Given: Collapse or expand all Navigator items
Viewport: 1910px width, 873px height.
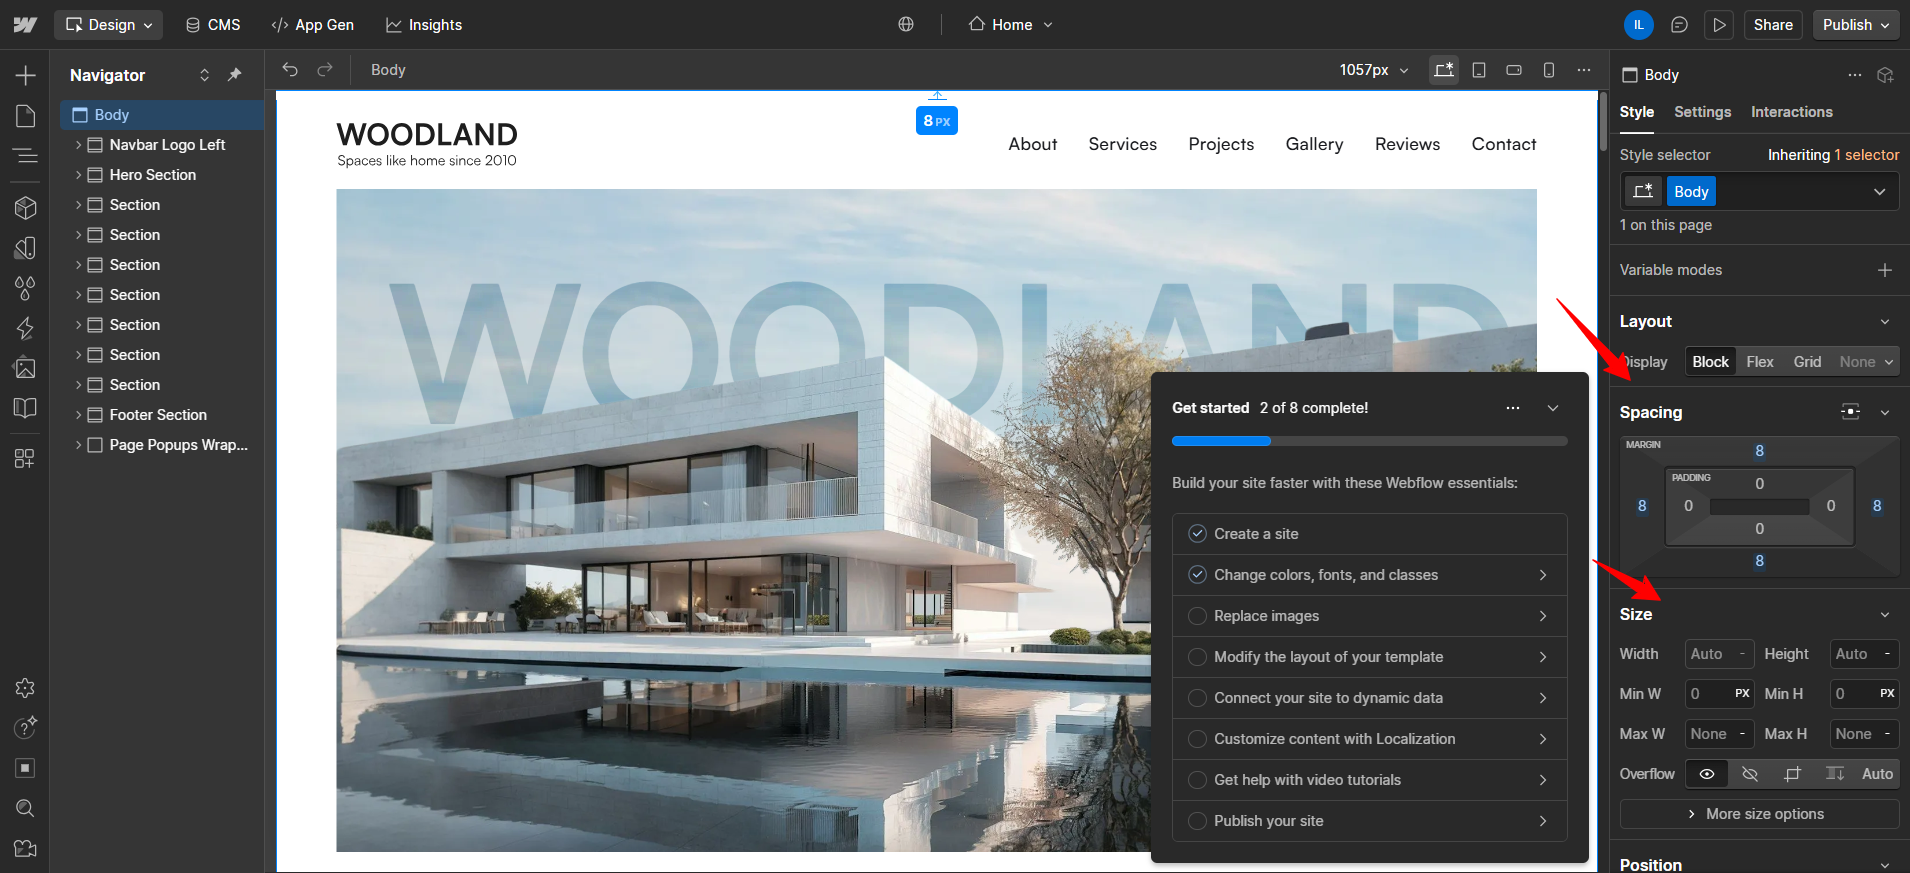Looking at the screenshot, I should [204, 75].
